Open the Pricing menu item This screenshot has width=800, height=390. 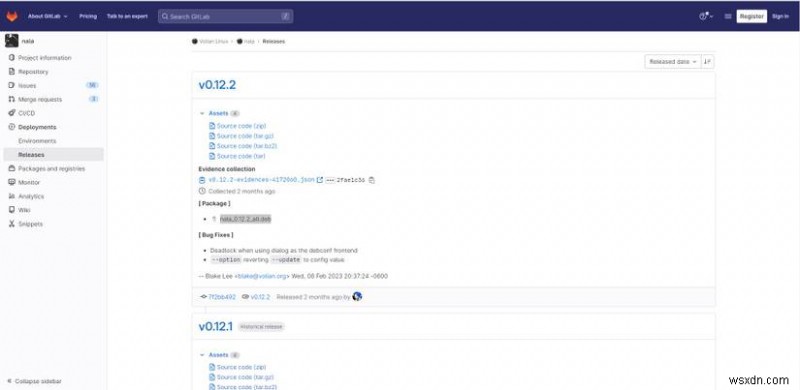88,16
